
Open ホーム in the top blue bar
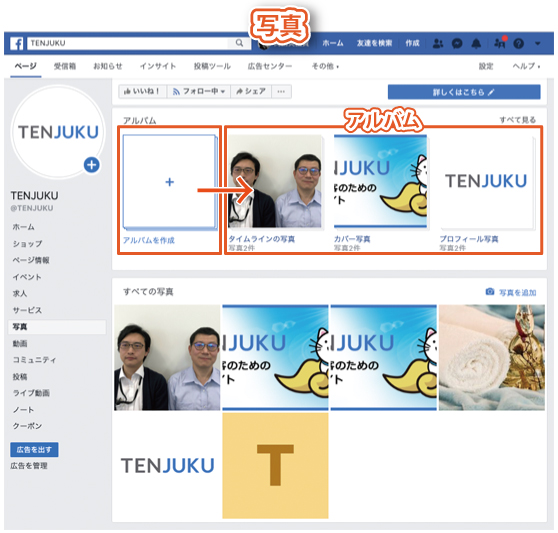point(333,43)
